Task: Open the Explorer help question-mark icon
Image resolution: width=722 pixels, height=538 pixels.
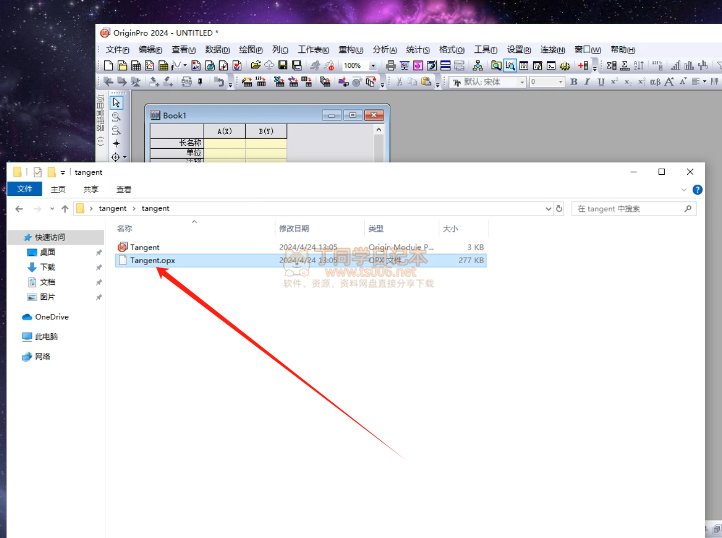Action: [697, 189]
